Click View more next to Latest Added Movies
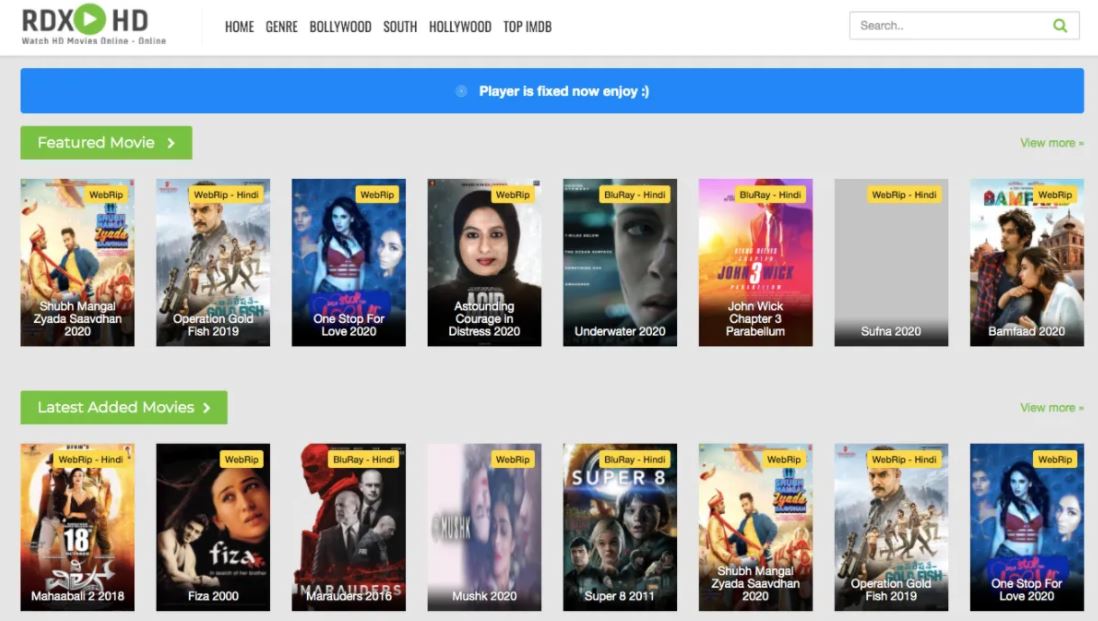Viewport: 1098px width, 621px height. tap(1051, 407)
